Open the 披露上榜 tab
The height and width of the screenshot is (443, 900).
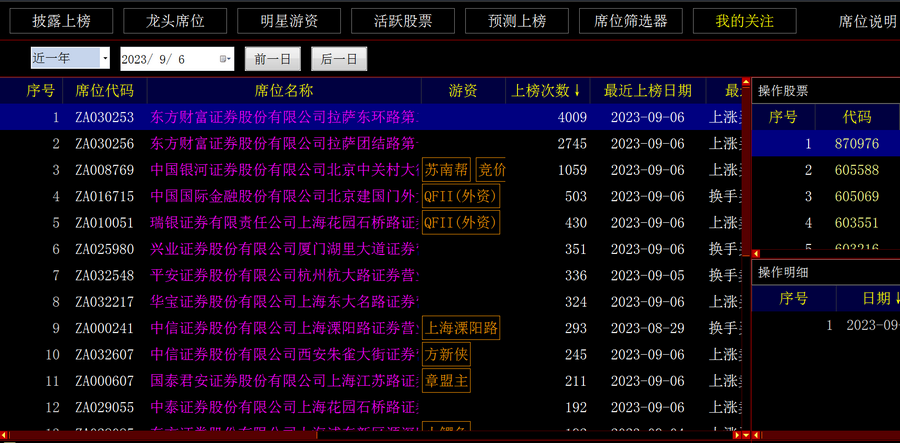point(61,21)
